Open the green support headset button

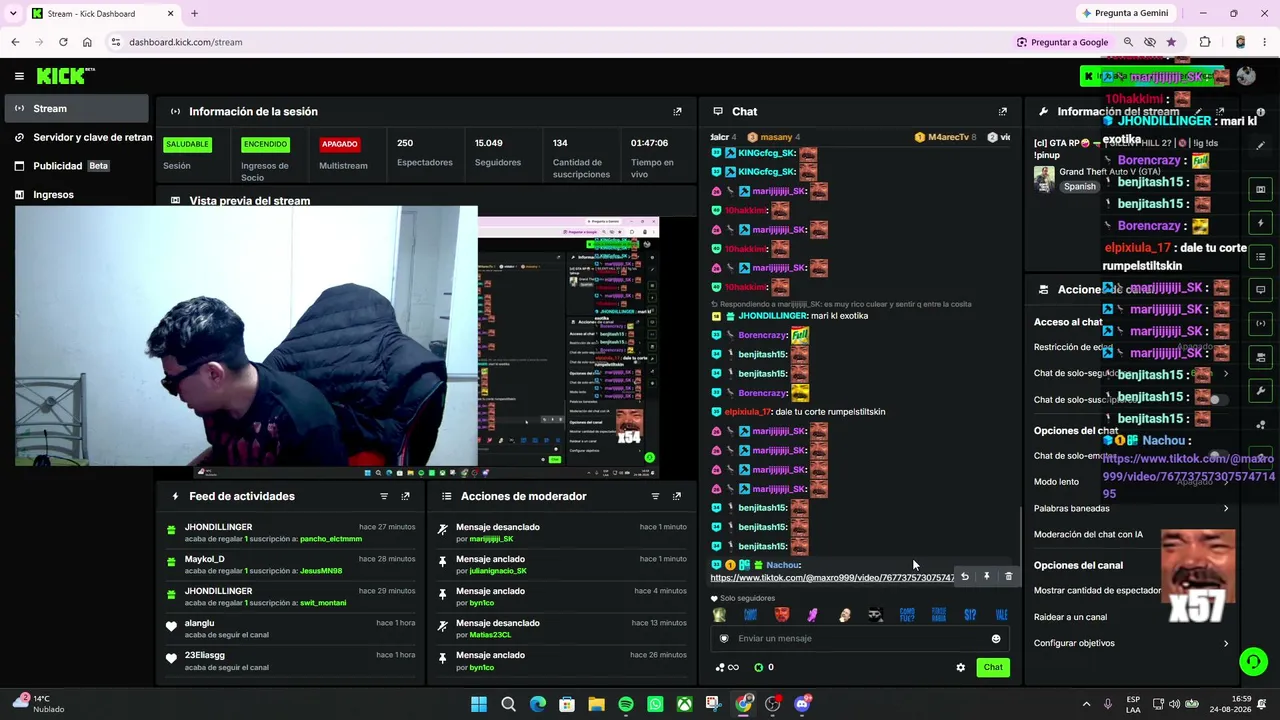(x=1253, y=661)
